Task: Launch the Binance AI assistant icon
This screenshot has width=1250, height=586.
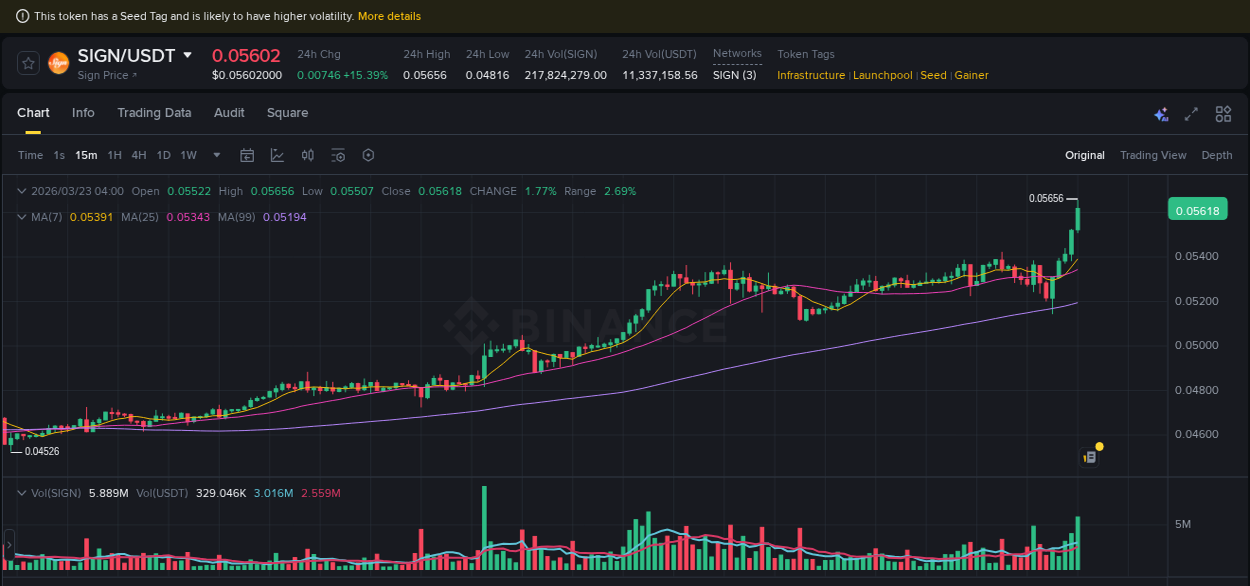Action: click(1161, 114)
